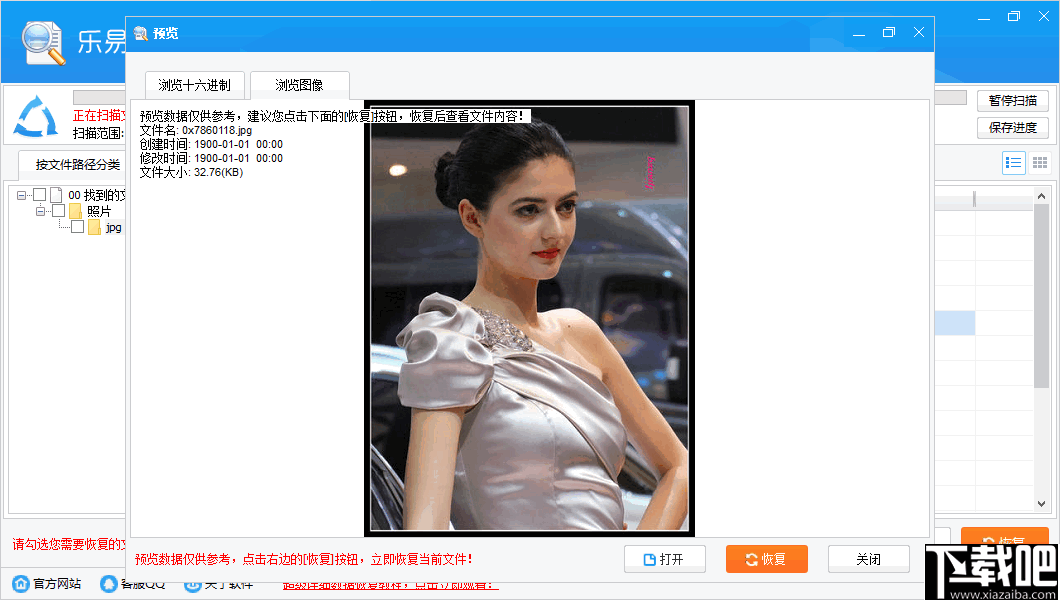Switch to the 浏览十六进制 tab
The width and height of the screenshot is (1060, 600).
(x=194, y=85)
